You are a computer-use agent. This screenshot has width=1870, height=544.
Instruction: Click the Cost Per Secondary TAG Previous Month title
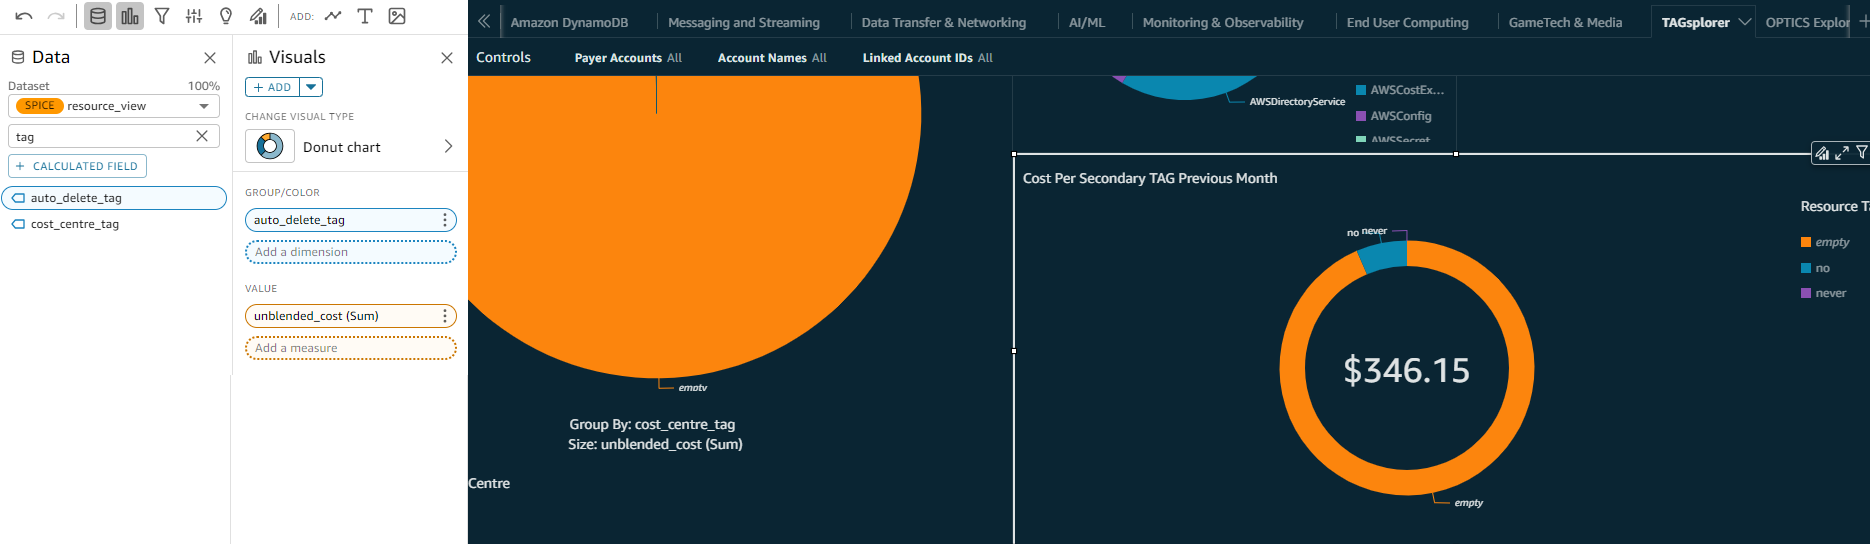coord(1150,178)
